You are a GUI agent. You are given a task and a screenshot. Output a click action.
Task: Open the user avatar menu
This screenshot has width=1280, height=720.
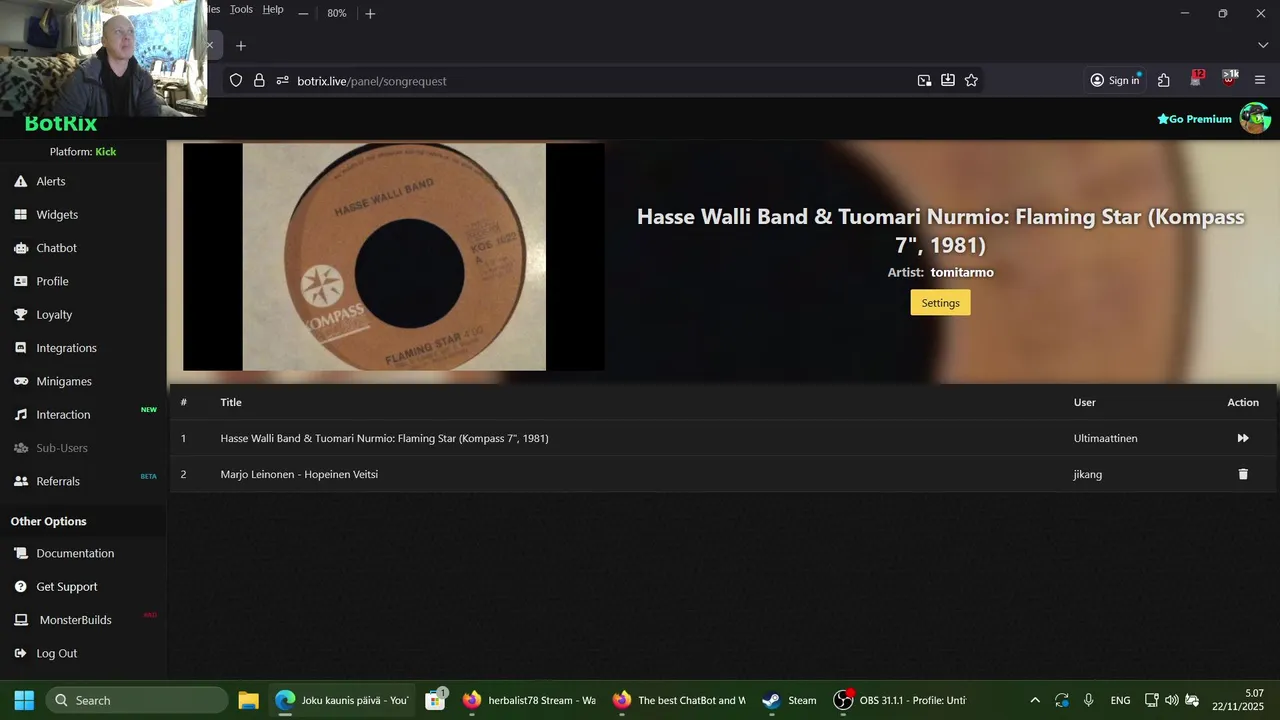pyautogui.click(x=1255, y=118)
